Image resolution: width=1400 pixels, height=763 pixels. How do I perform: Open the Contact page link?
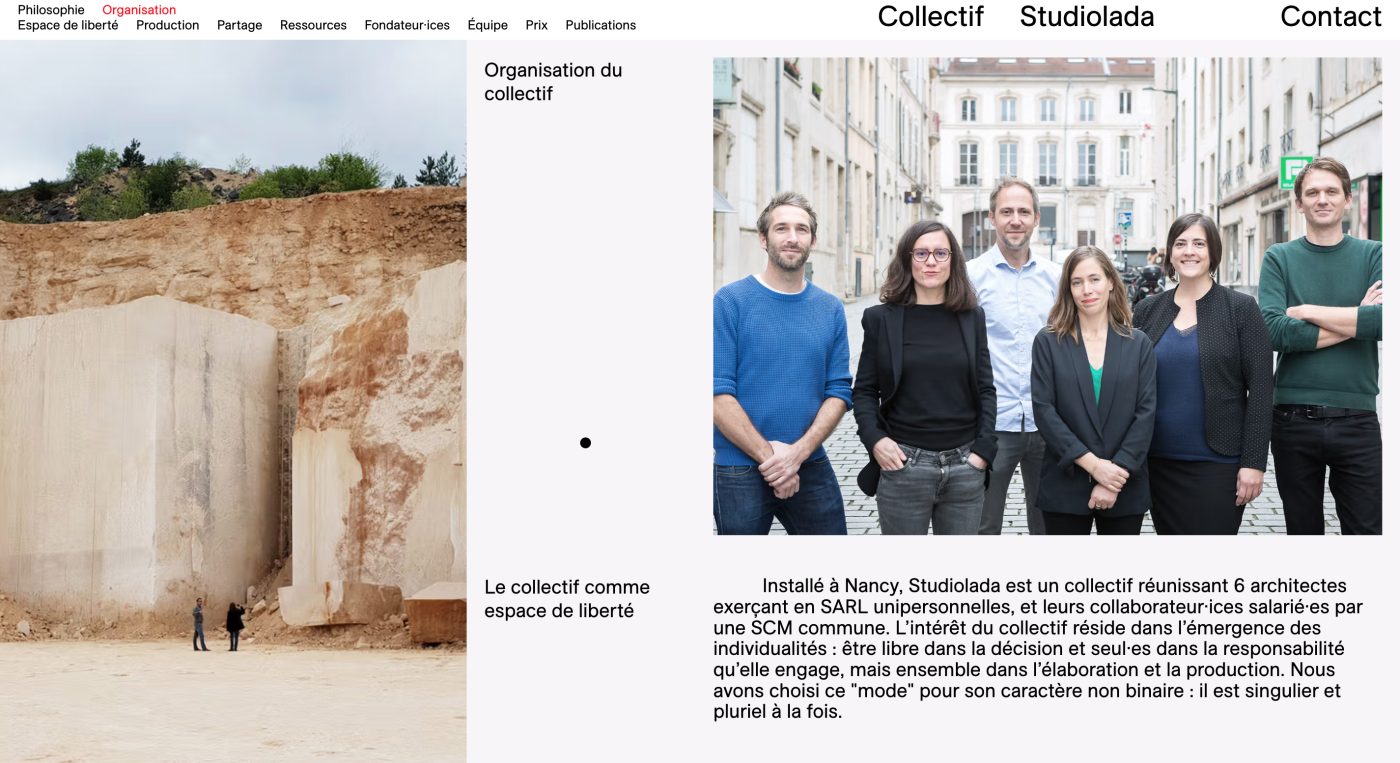point(1331,17)
